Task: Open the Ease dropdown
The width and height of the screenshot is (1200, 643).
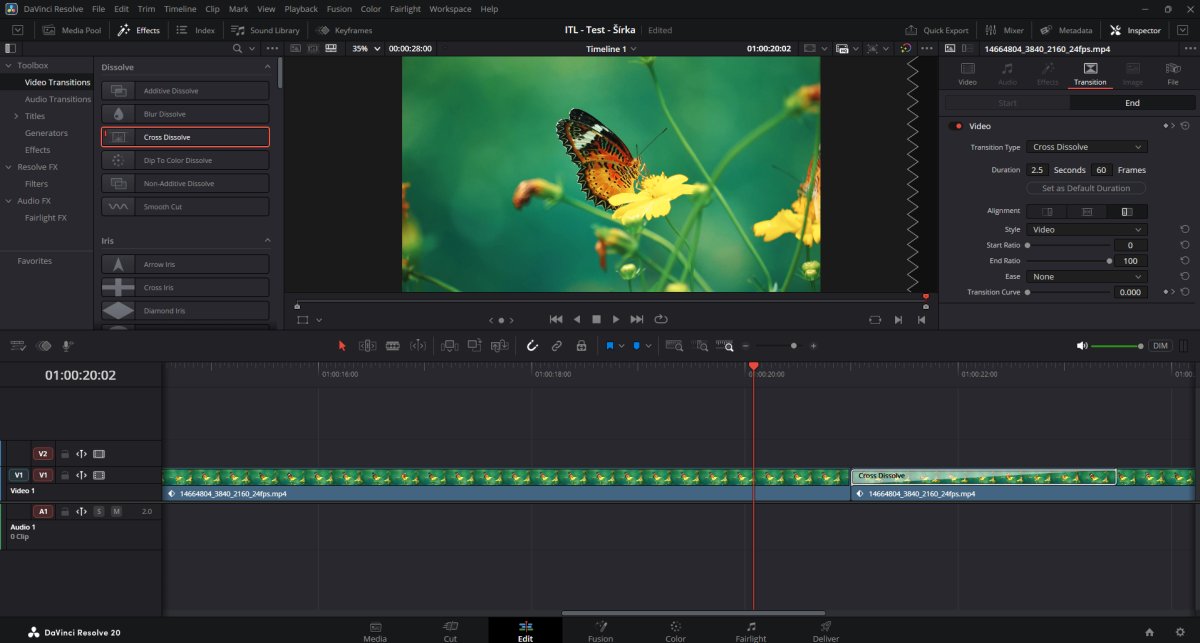Action: 1087,276
